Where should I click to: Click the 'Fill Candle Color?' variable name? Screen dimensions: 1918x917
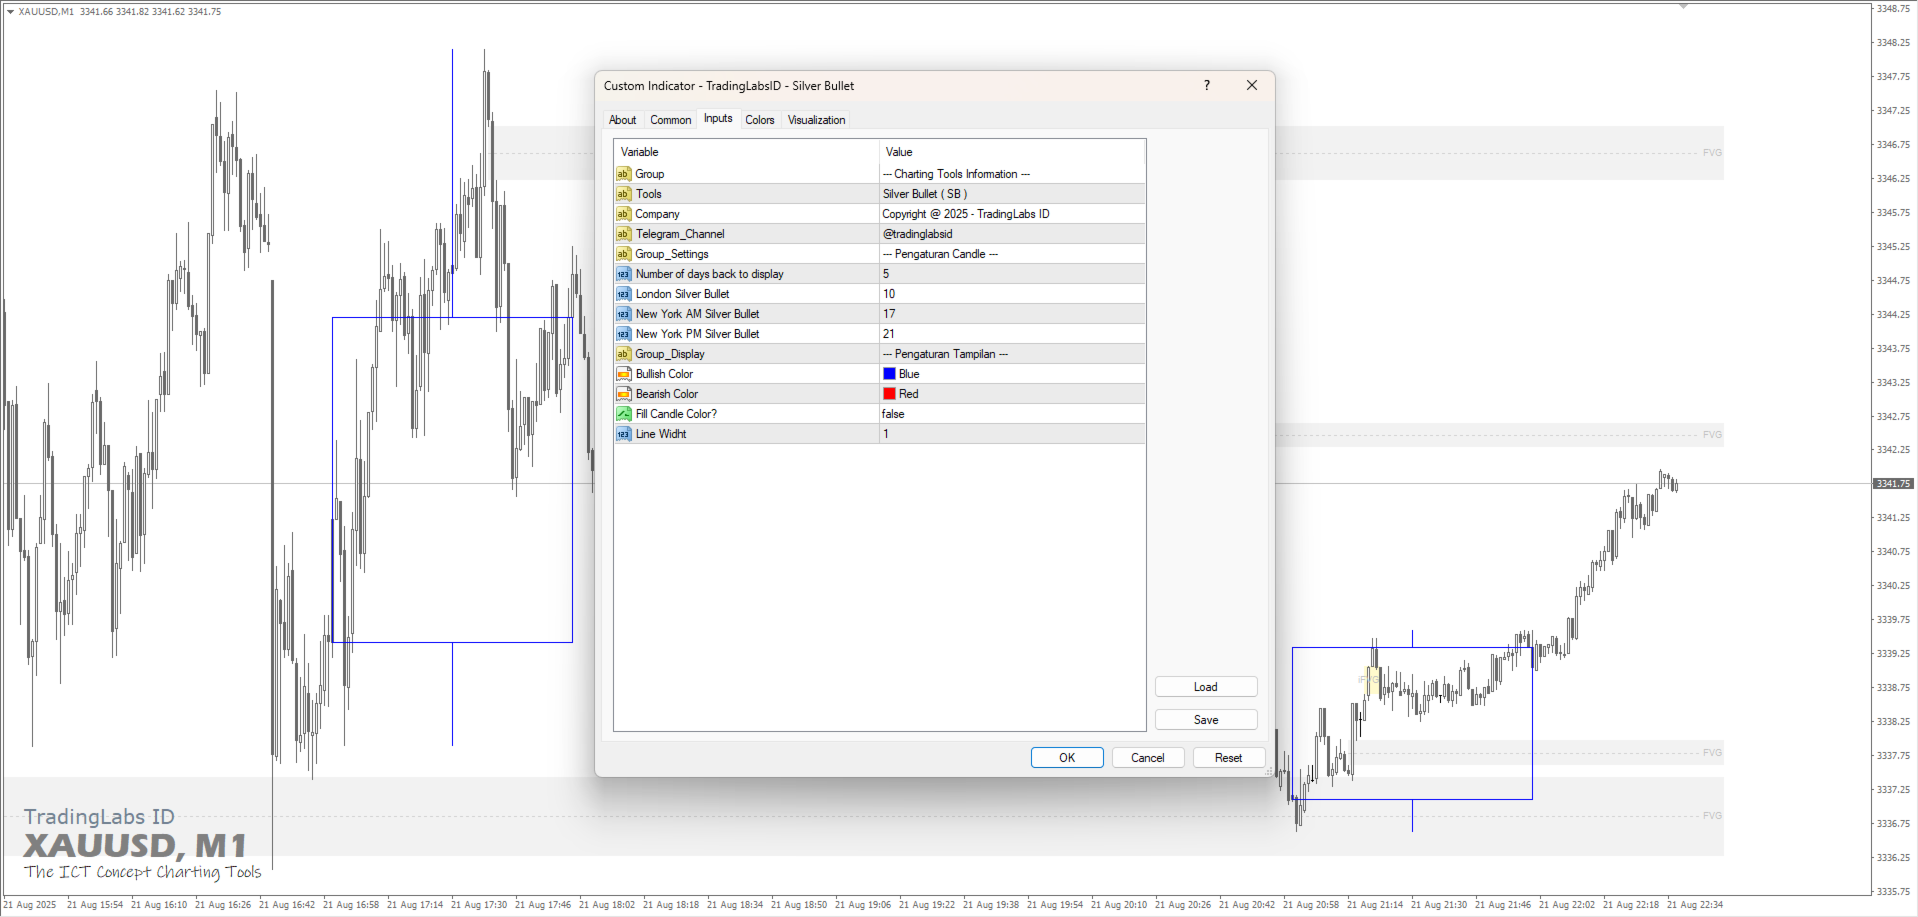[676, 414]
